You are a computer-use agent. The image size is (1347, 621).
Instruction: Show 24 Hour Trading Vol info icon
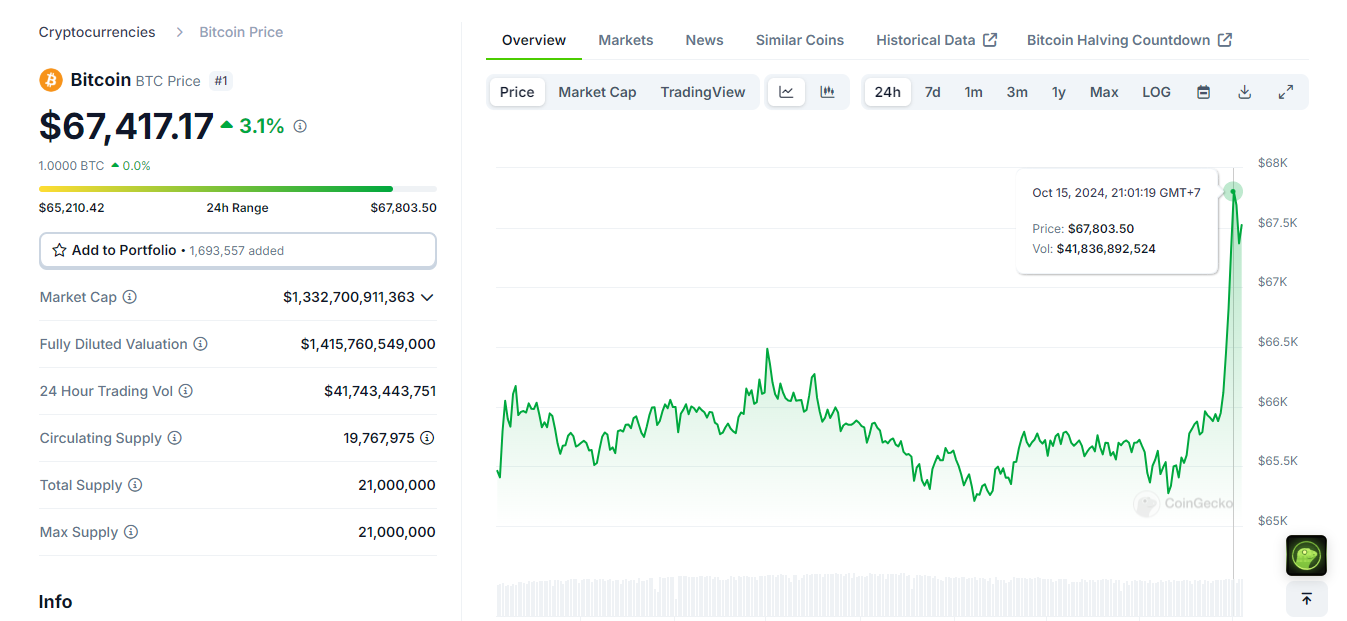click(x=186, y=391)
